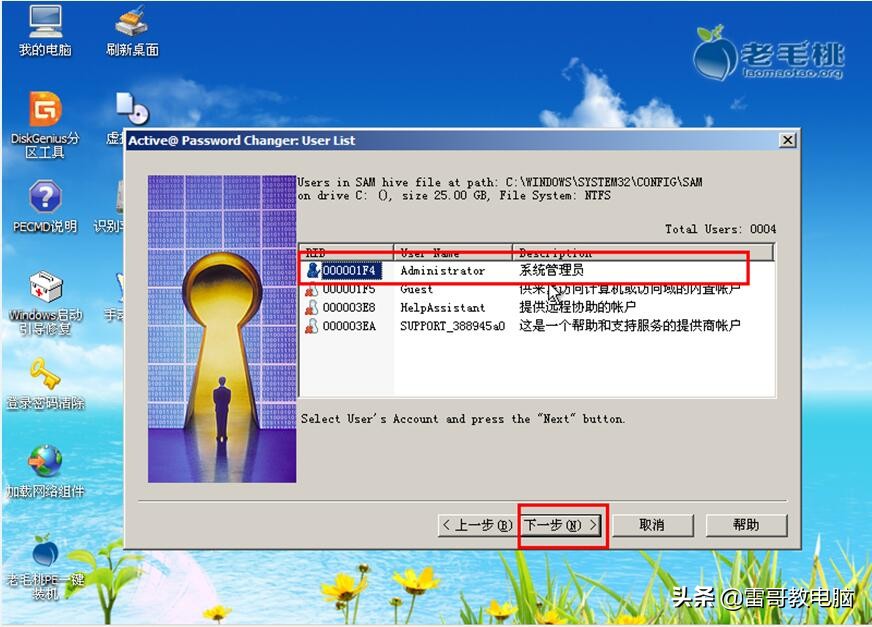Click RID value 000003E8
This screenshot has height=627, width=872.
click(349, 308)
